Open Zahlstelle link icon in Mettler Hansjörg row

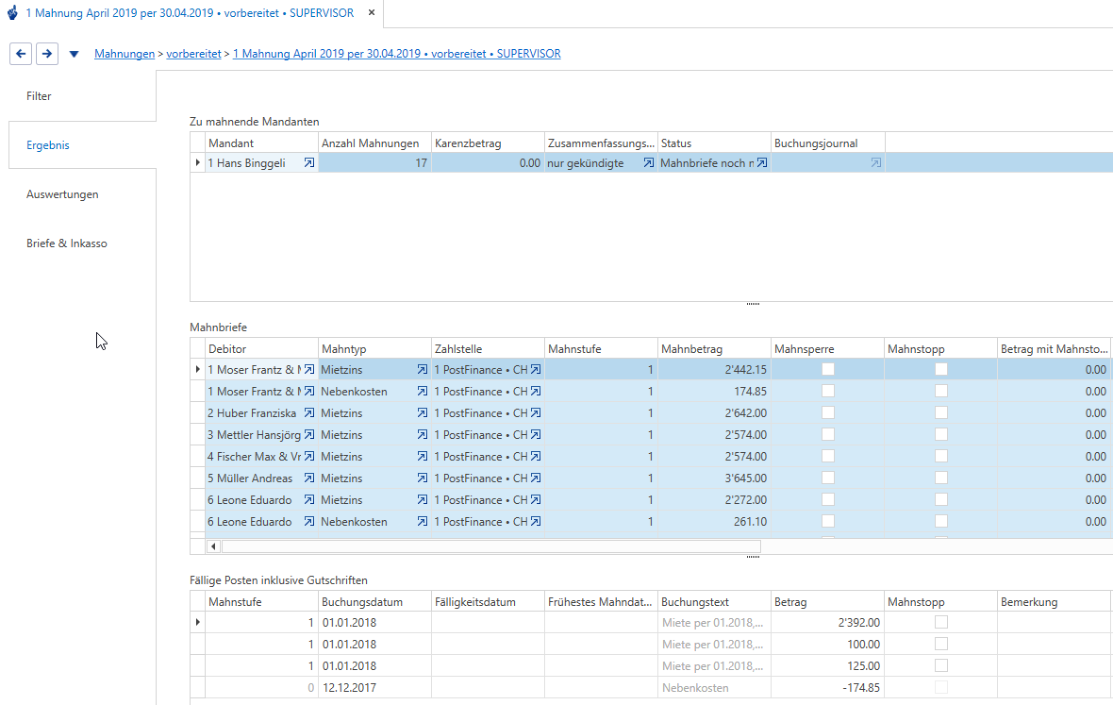pyautogui.click(x=536, y=435)
